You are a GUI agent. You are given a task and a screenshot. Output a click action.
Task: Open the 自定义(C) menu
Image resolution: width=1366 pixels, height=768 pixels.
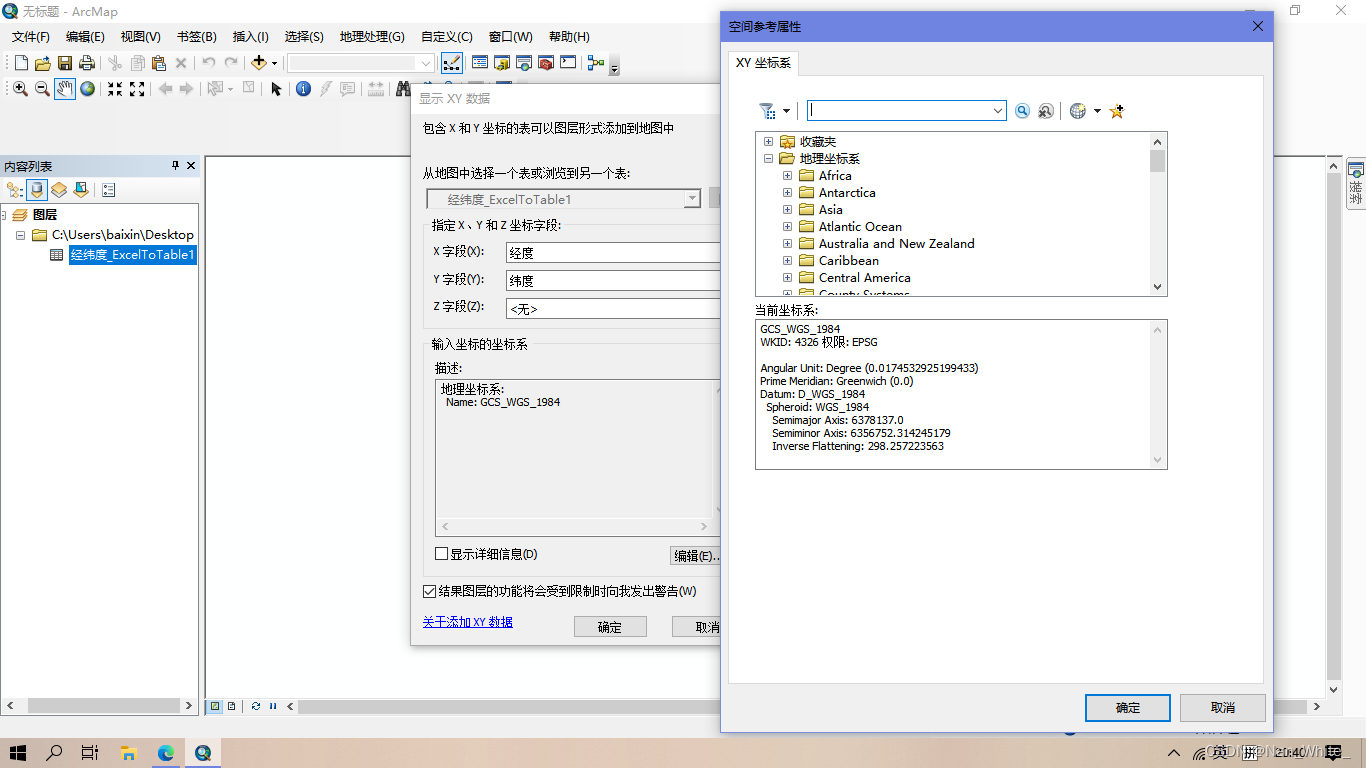tap(447, 37)
